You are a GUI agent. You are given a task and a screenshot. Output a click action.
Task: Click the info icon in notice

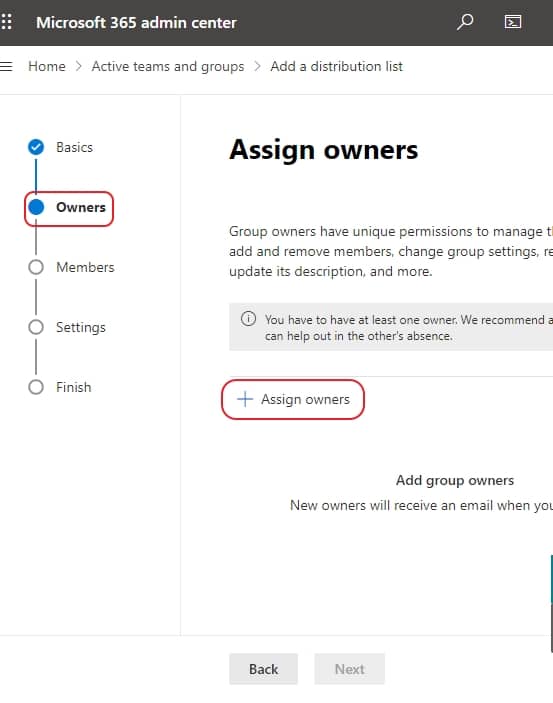pos(248,319)
